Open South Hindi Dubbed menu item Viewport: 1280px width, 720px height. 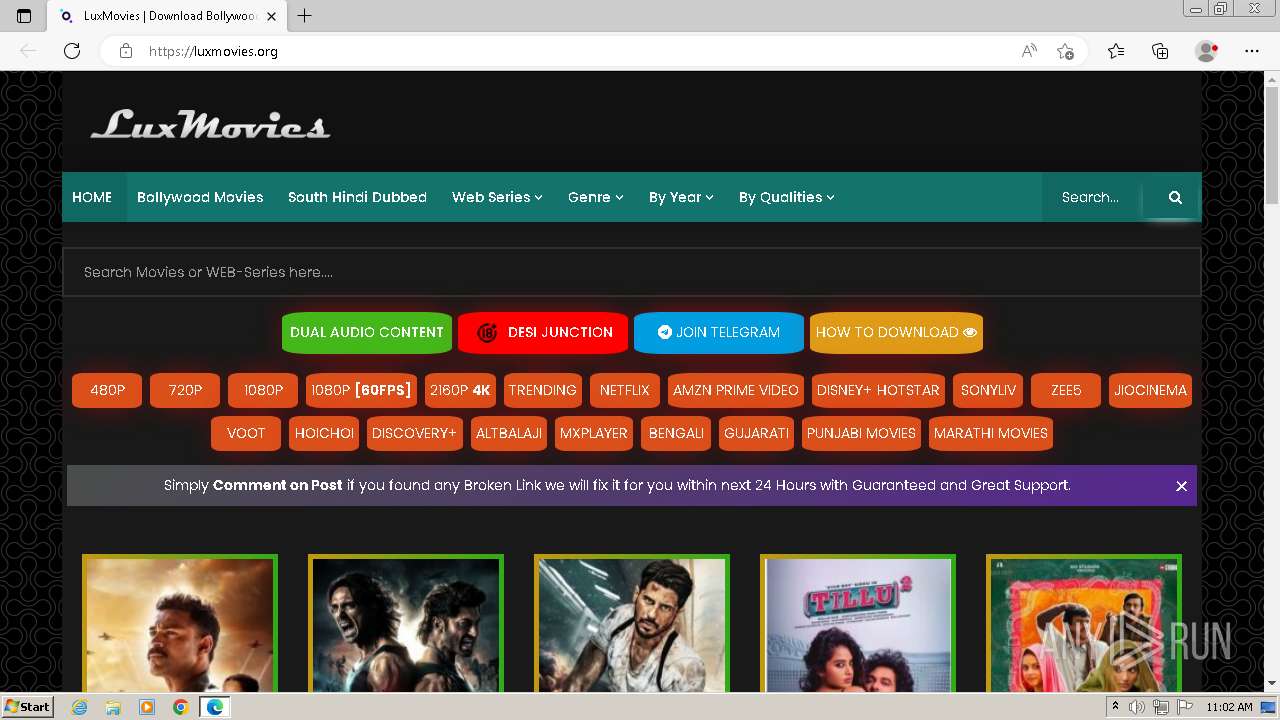(357, 197)
